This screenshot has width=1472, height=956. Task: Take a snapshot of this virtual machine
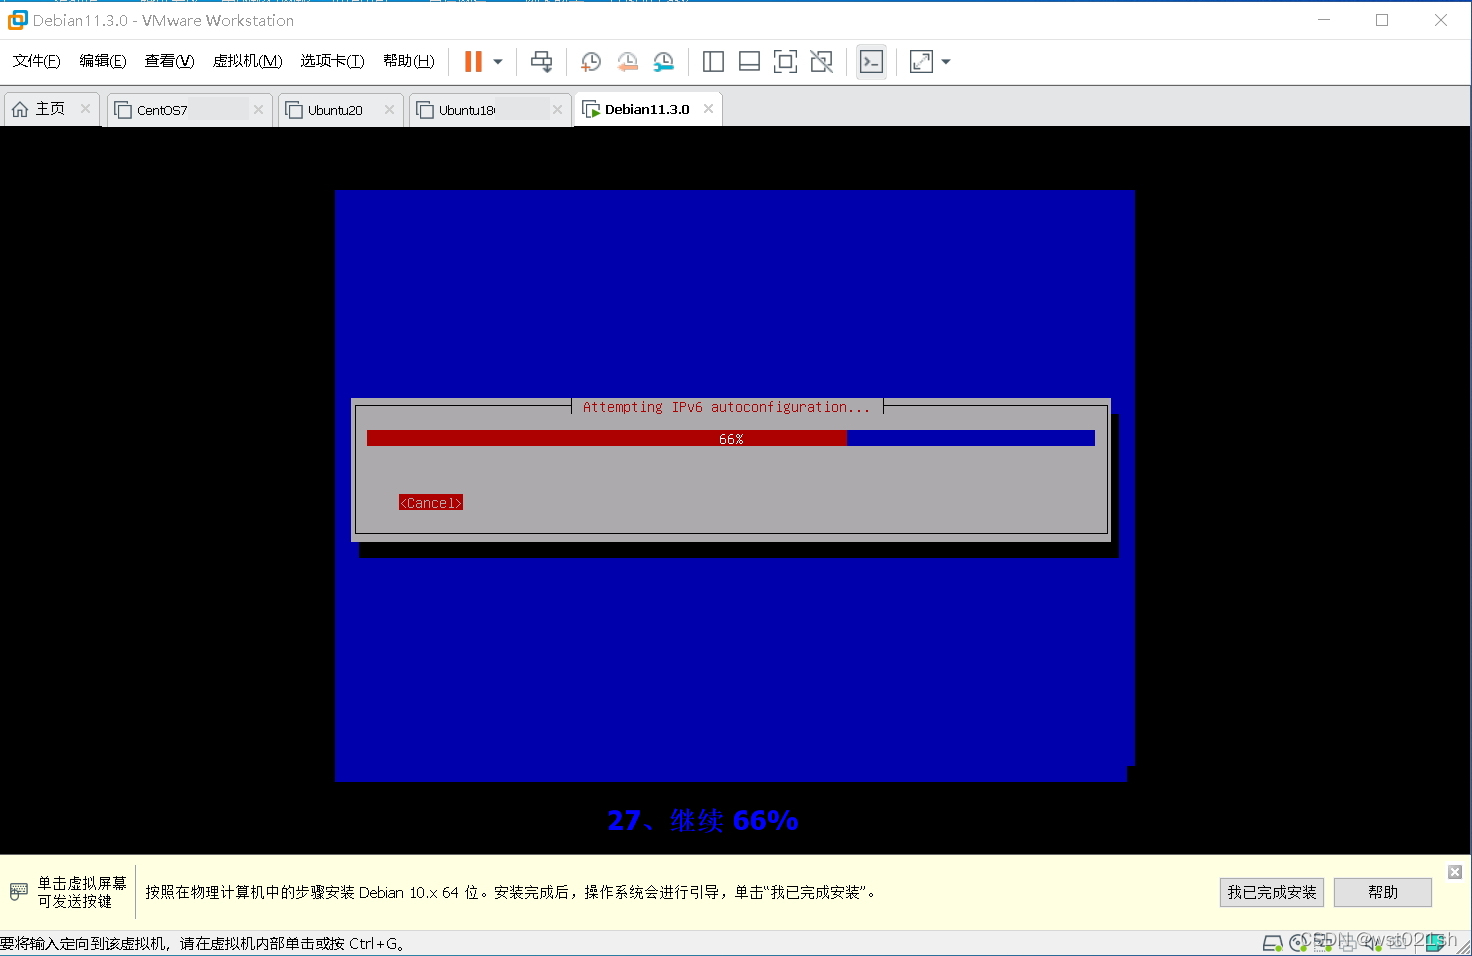[x=591, y=62]
